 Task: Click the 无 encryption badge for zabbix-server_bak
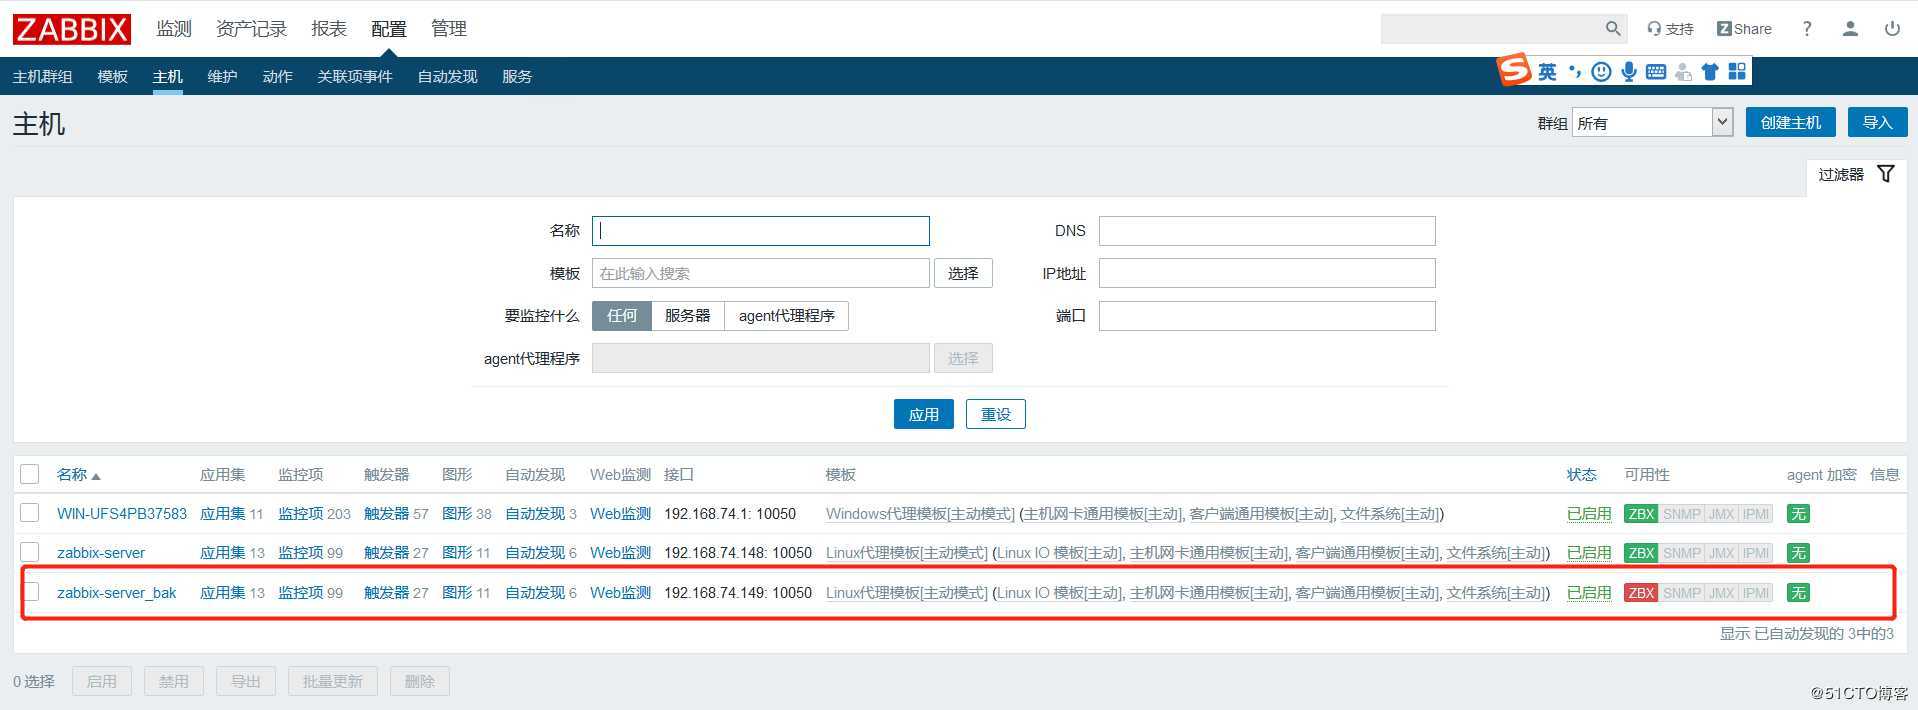click(1798, 593)
